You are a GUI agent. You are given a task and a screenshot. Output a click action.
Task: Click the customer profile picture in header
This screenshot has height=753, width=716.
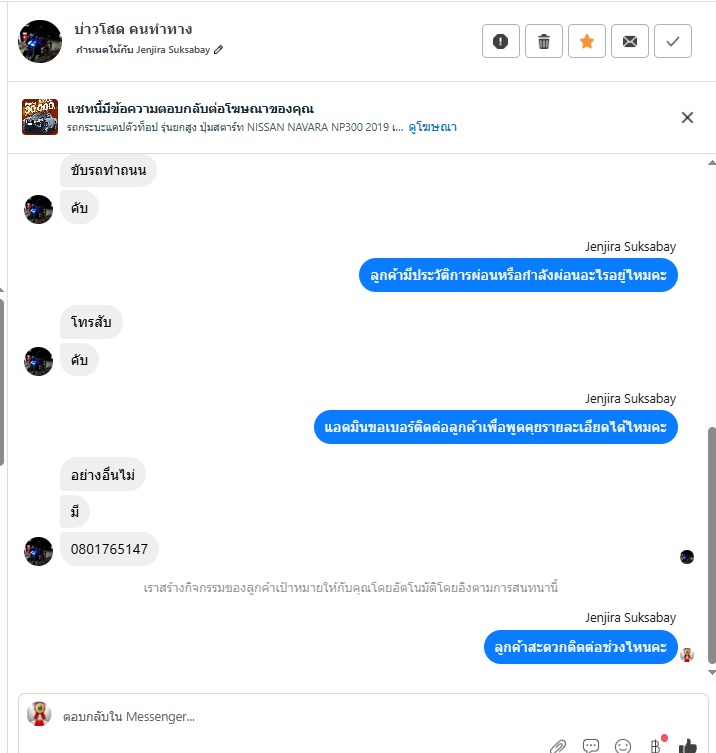coord(40,41)
